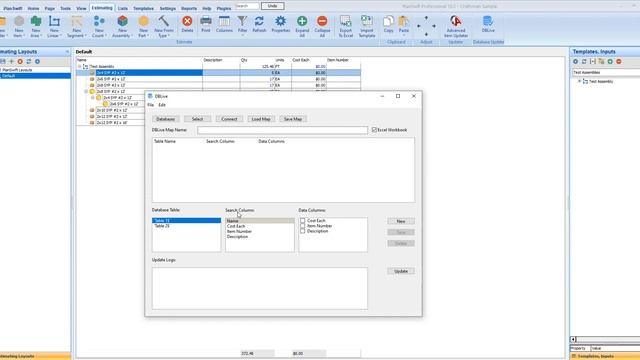Click the Undo button in title area
Image resolution: width=640 pixels, height=360 pixels.
(x=273, y=6)
